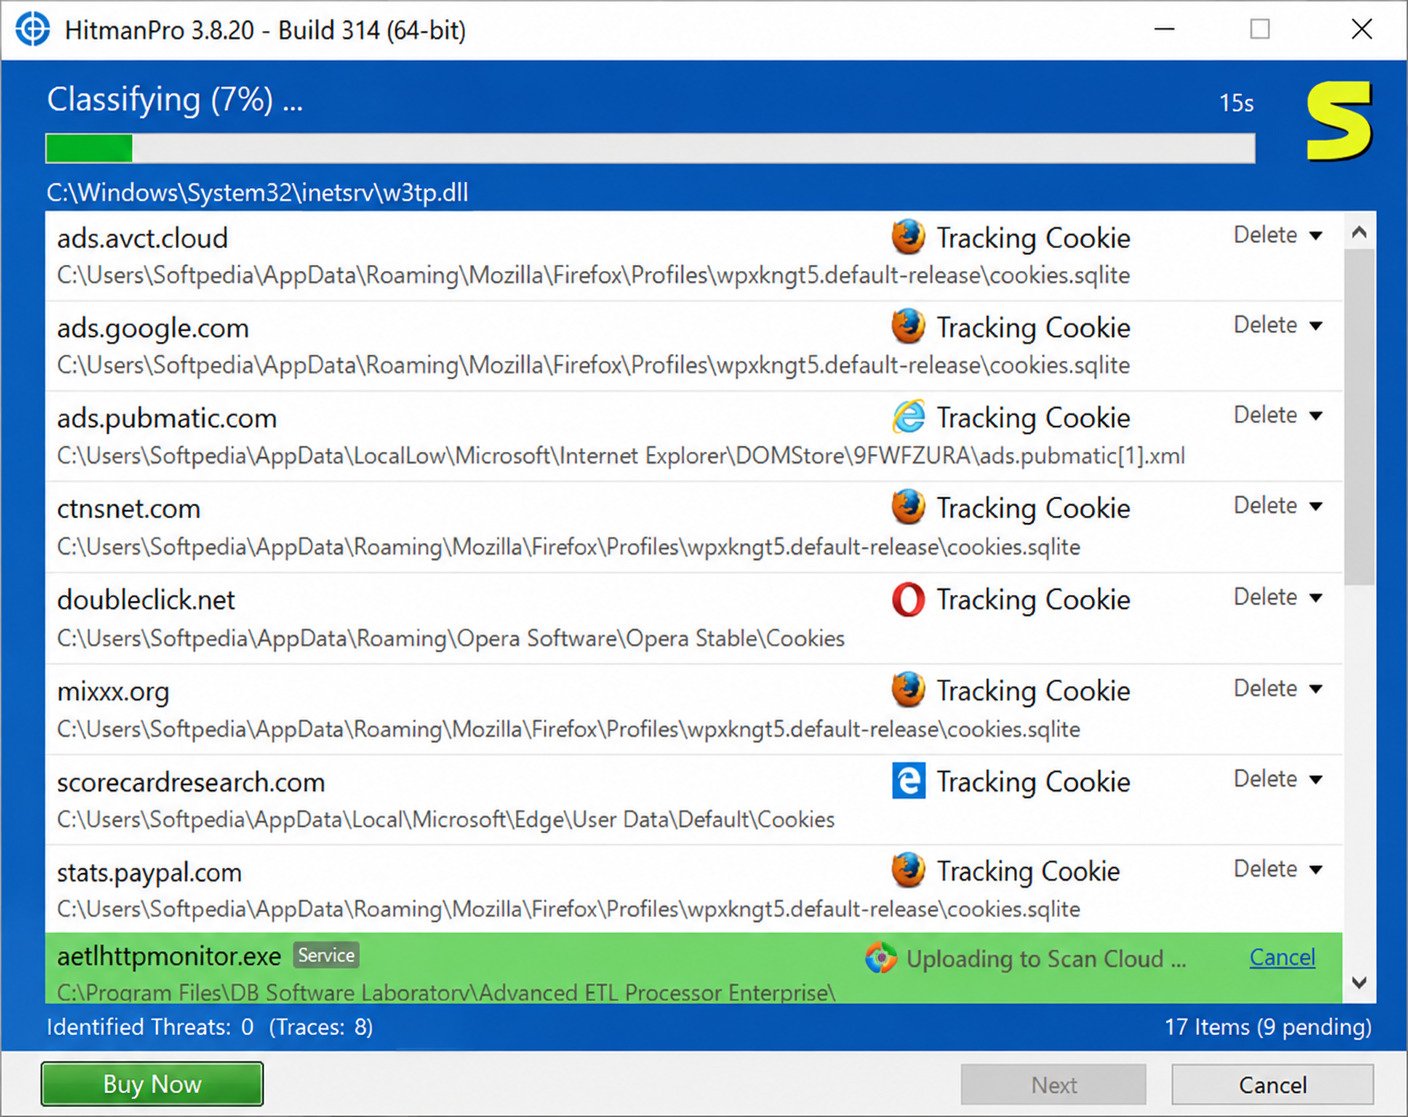This screenshot has height=1117, width=1408.
Task: Click Tracking Cookie label on doubleclick.net row
Action: (1033, 600)
